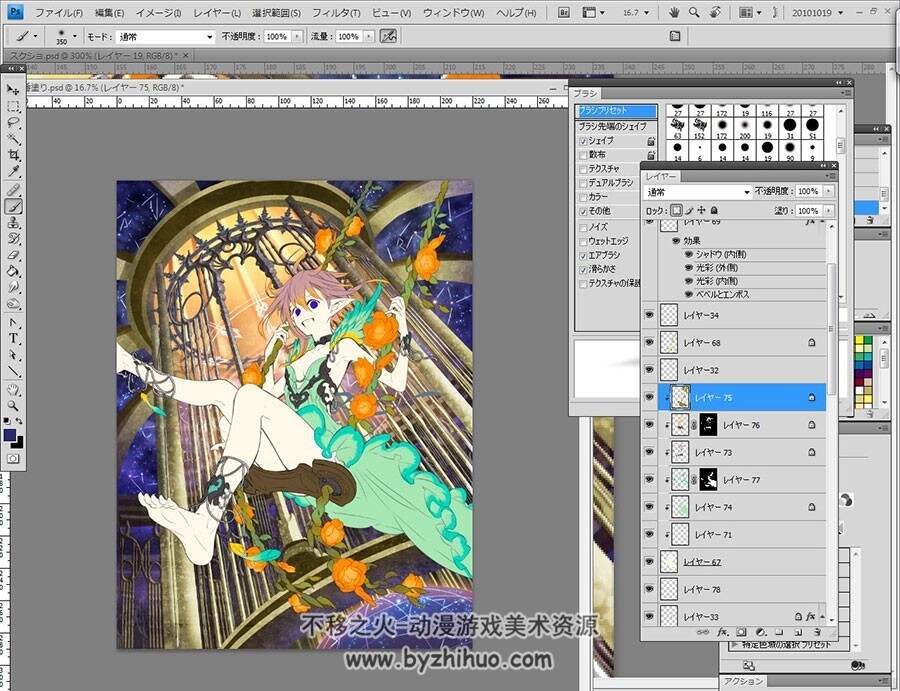
Task: Select ブラシ先端のシェイプ option
Action: click(x=612, y=126)
